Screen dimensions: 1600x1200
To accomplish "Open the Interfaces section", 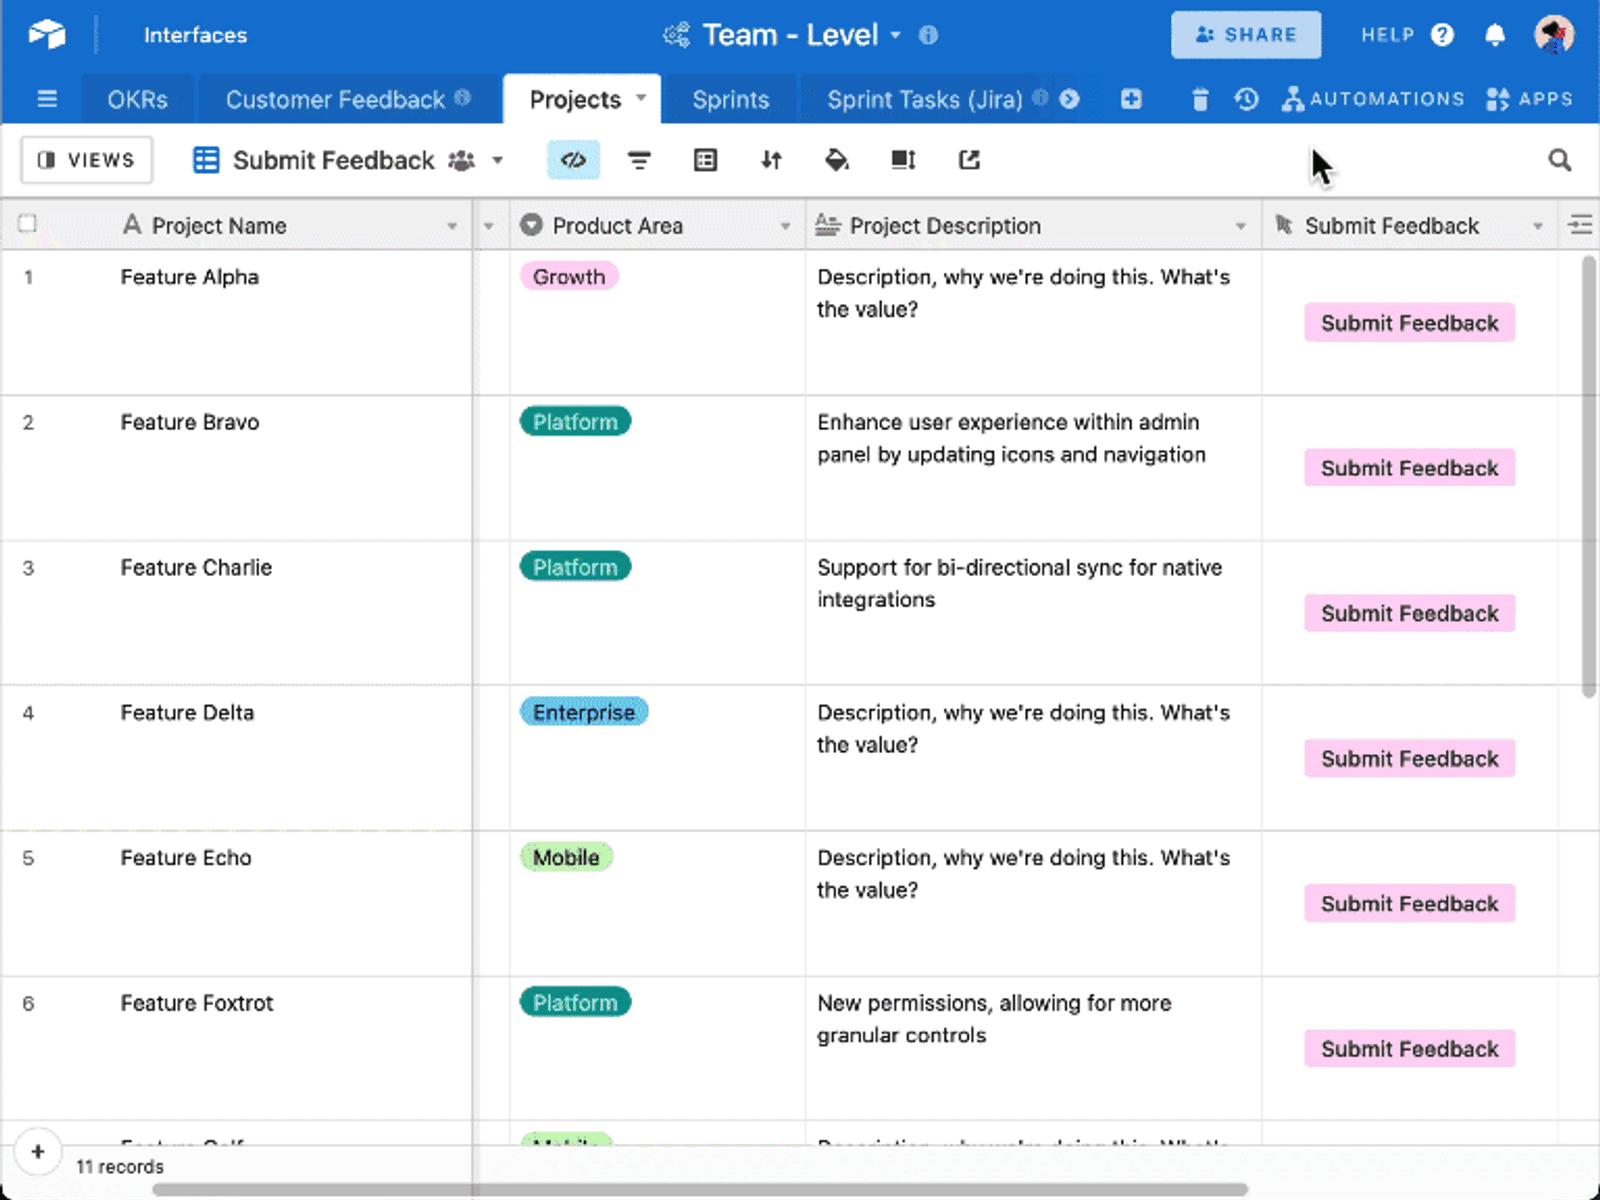I will [x=195, y=35].
